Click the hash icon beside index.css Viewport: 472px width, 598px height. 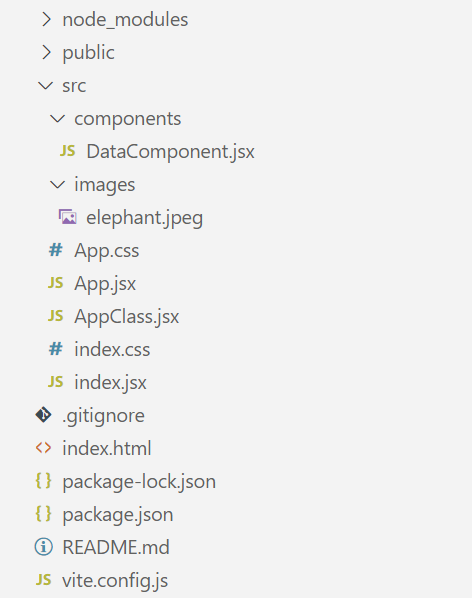pos(56,349)
